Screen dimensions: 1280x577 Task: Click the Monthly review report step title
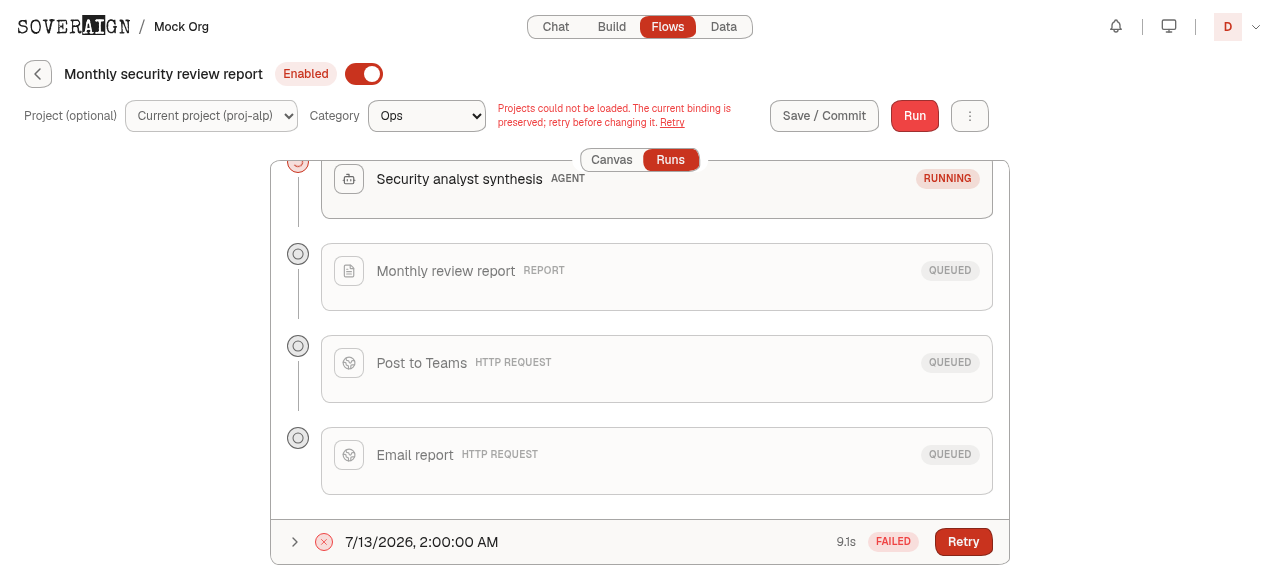tap(446, 271)
